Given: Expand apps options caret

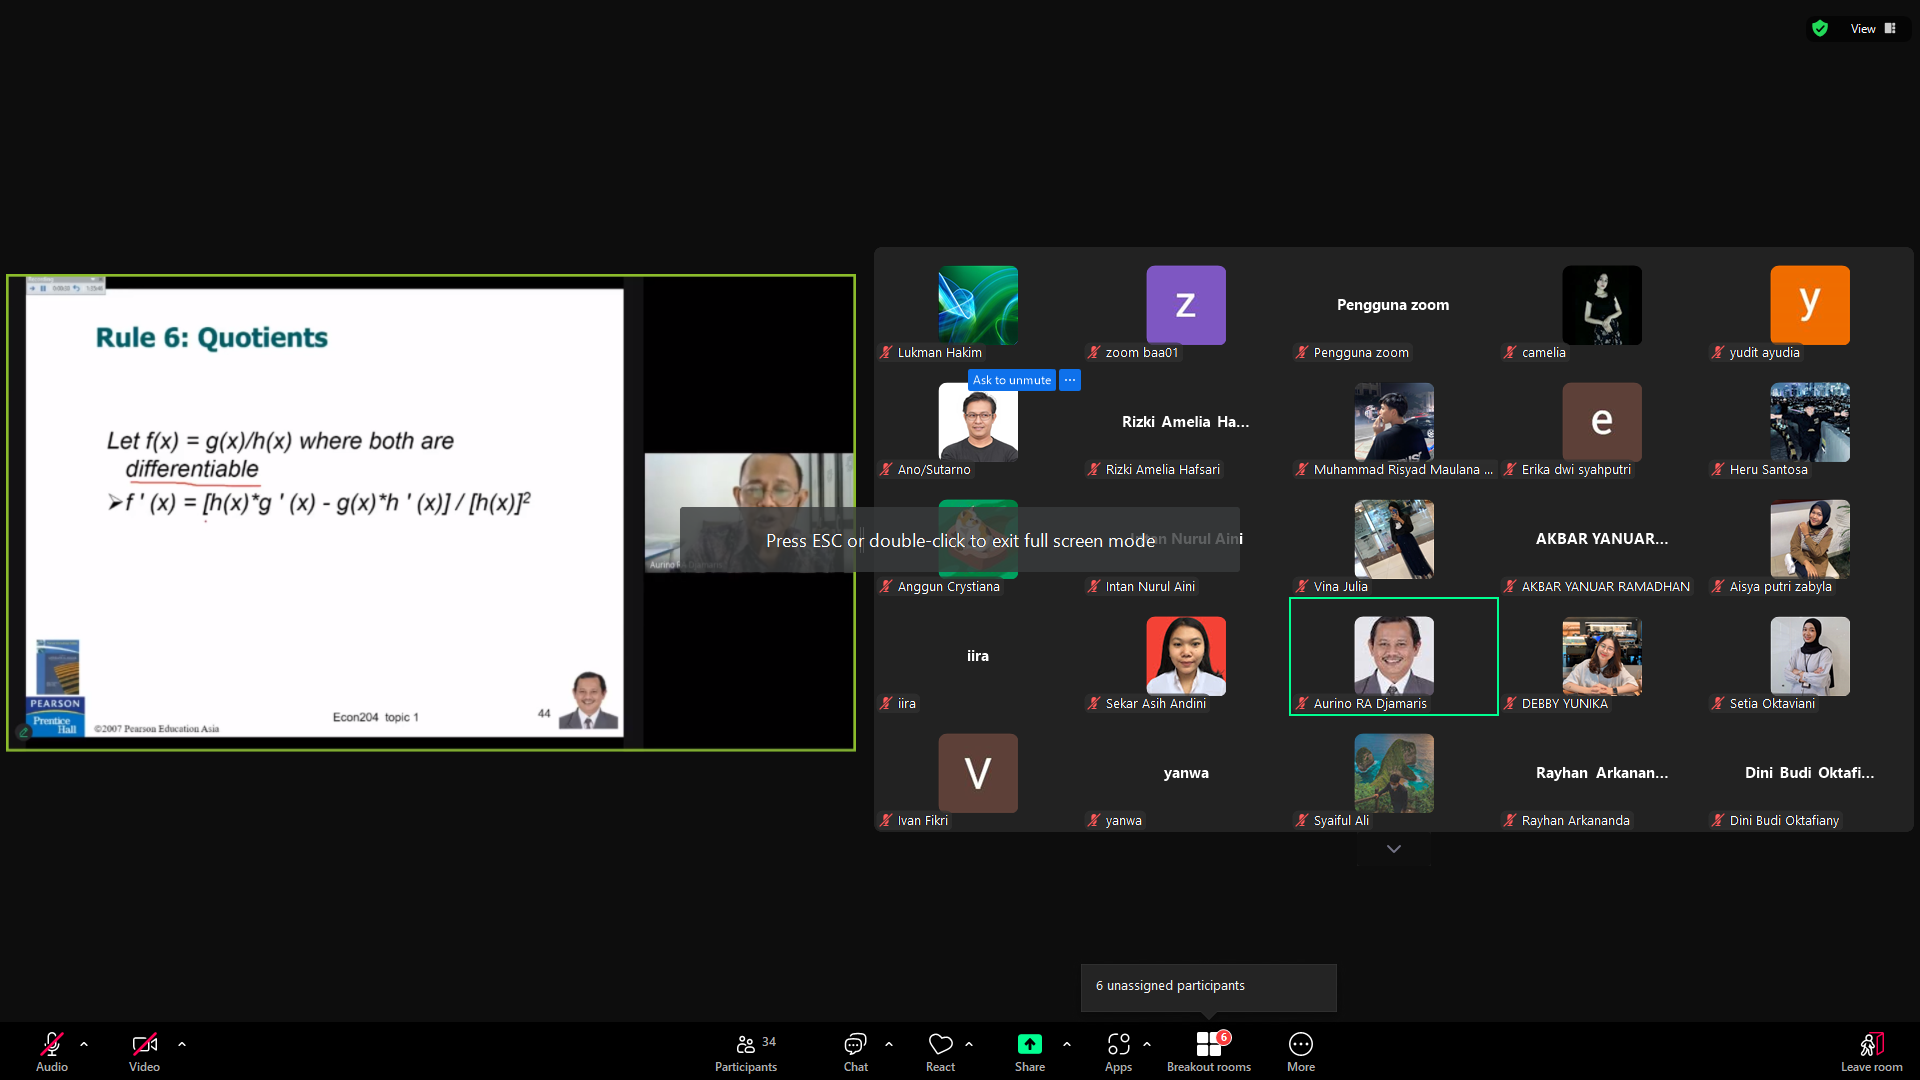Looking at the screenshot, I should (x=1147, y=1044).
